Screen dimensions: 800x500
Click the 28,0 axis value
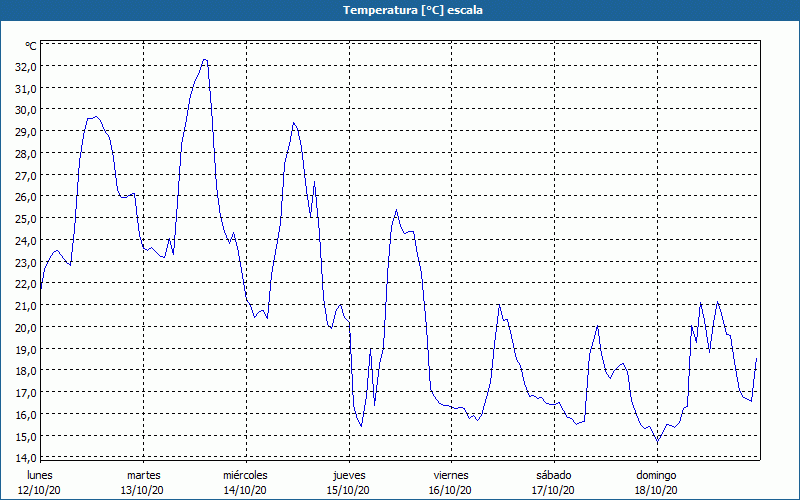tap(27, 154)
